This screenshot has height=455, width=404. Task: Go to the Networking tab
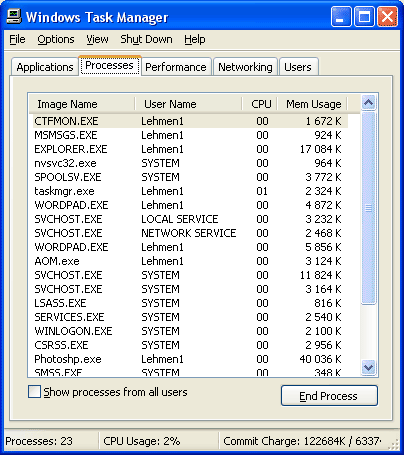click(245, 67)
